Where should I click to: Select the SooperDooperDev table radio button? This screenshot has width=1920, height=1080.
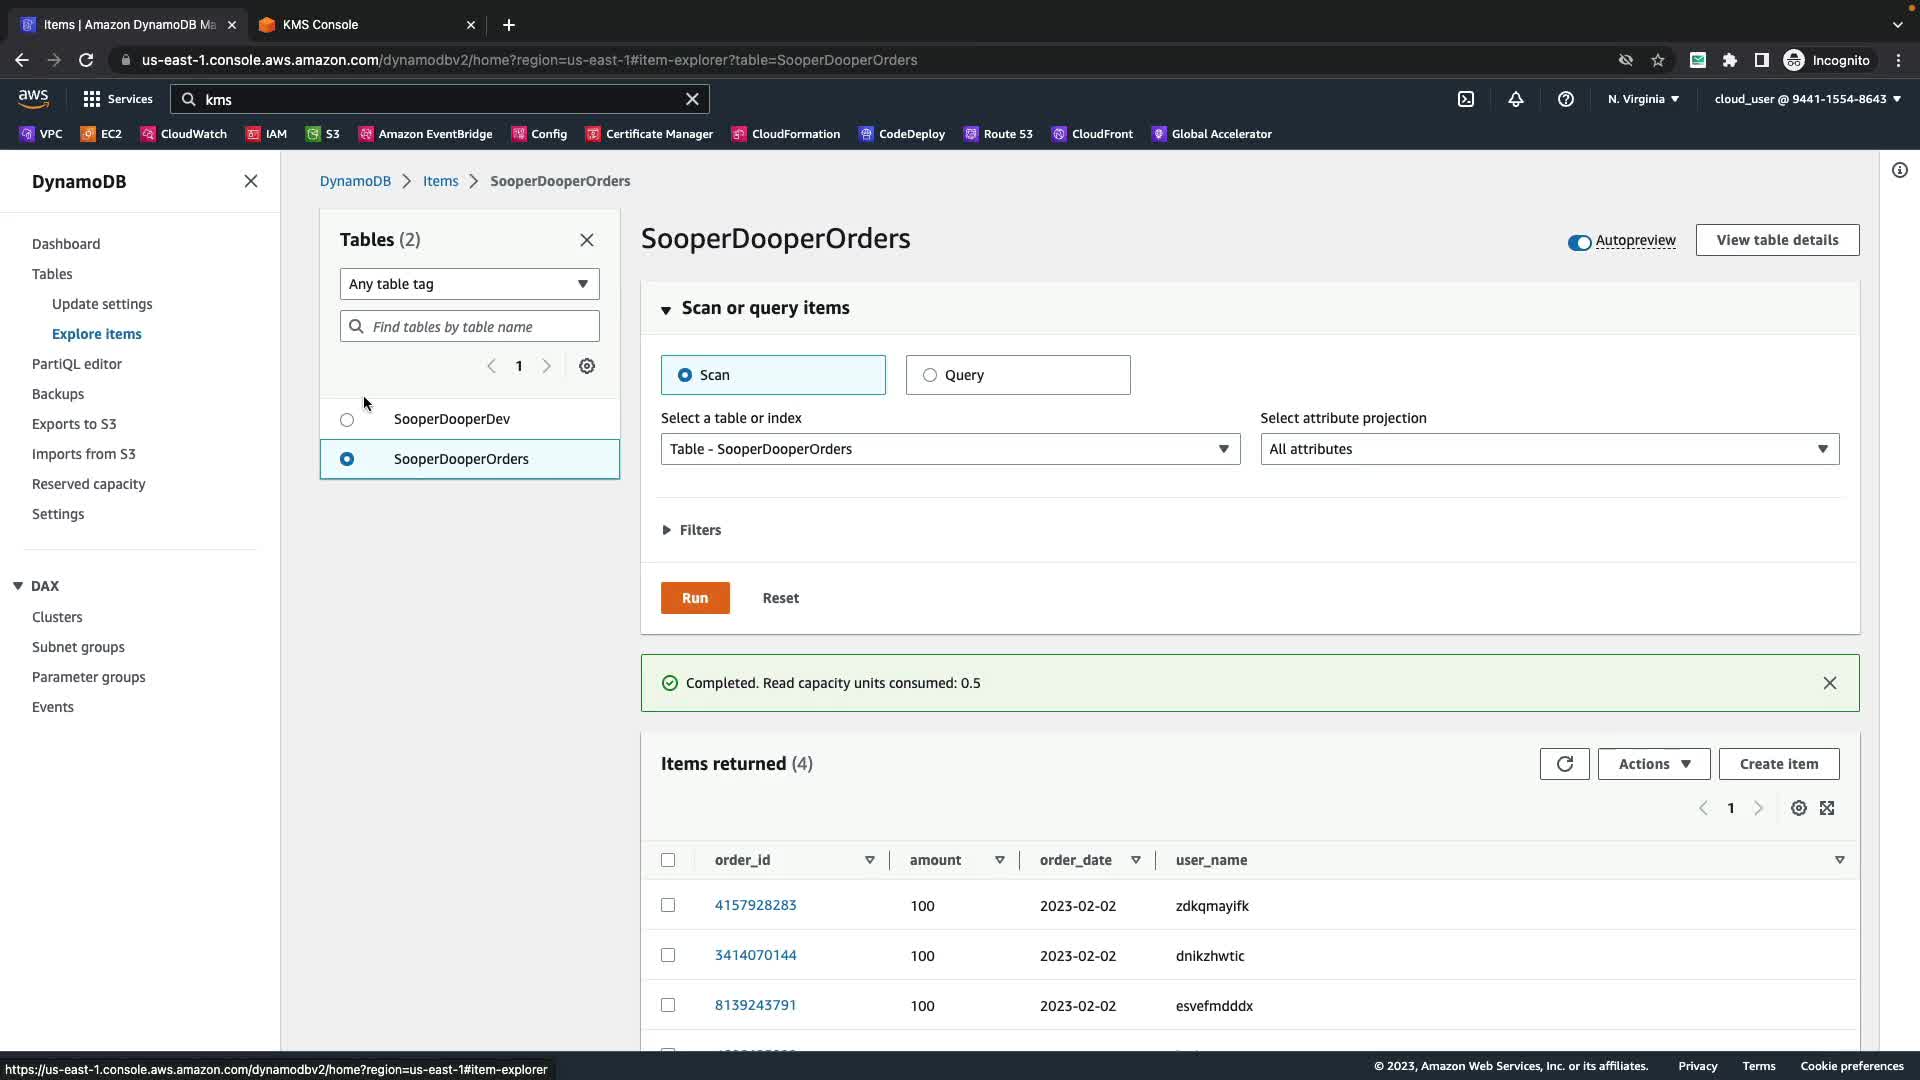click(347, 420)
